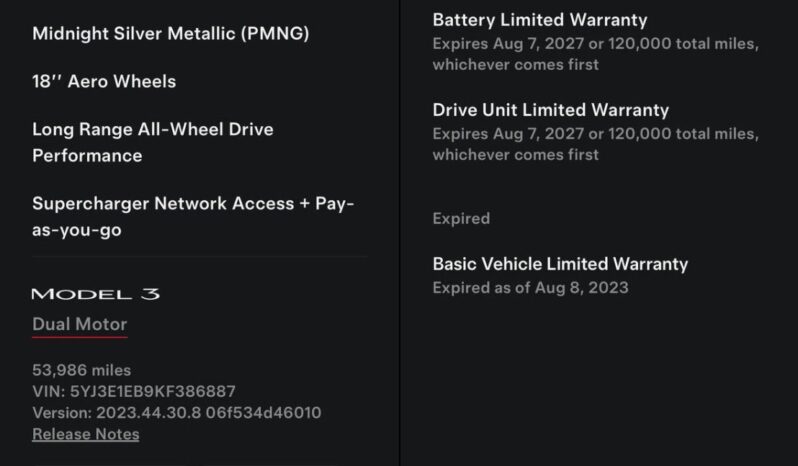
Task: Select the Basic Vehicle Limited Warranty heading
Action: click(x=560, y=264)
